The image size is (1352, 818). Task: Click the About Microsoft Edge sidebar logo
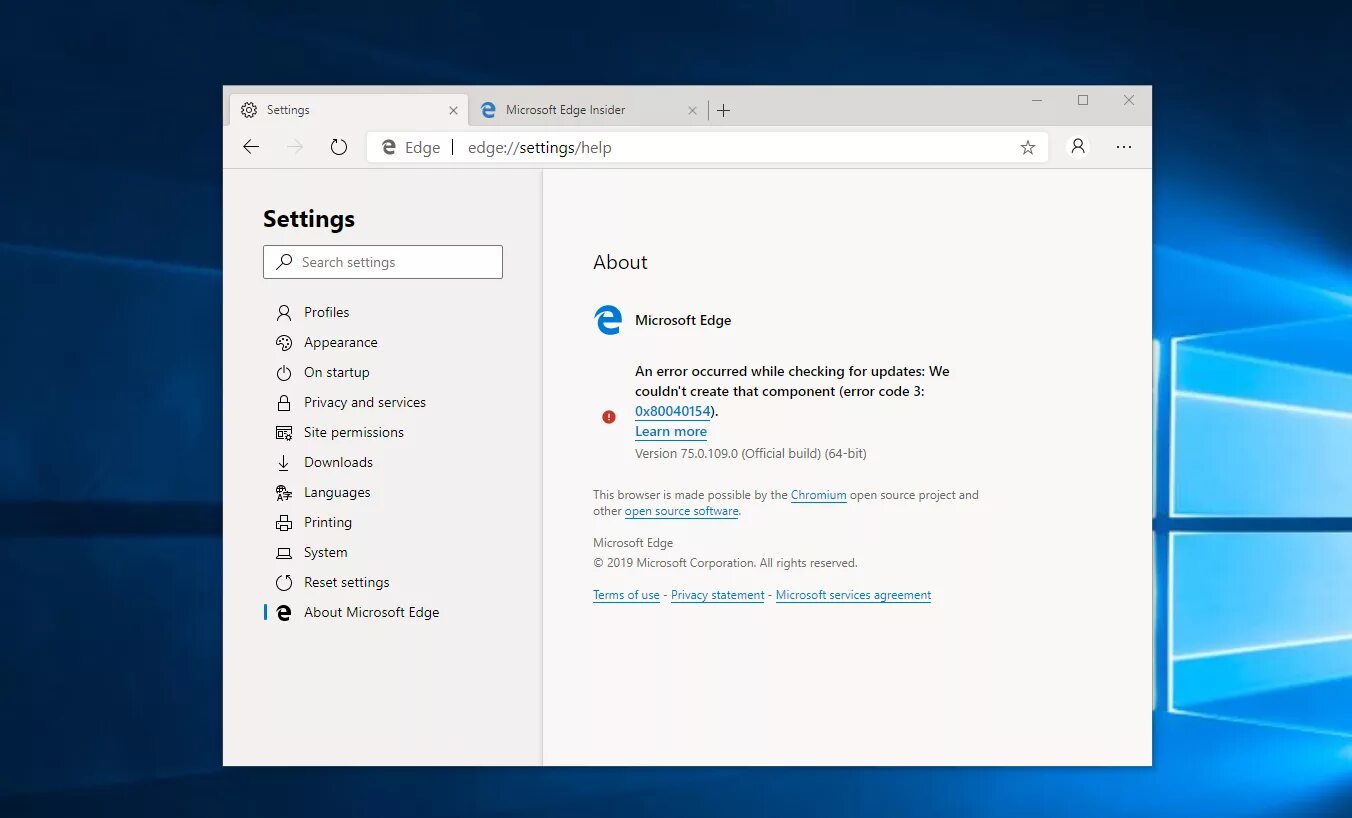click(x=284, y=612)
